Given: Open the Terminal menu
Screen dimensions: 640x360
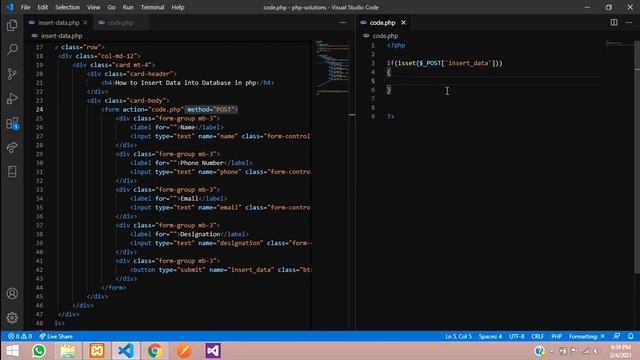Looking at the screenshot, I should (x=152, y=7).
